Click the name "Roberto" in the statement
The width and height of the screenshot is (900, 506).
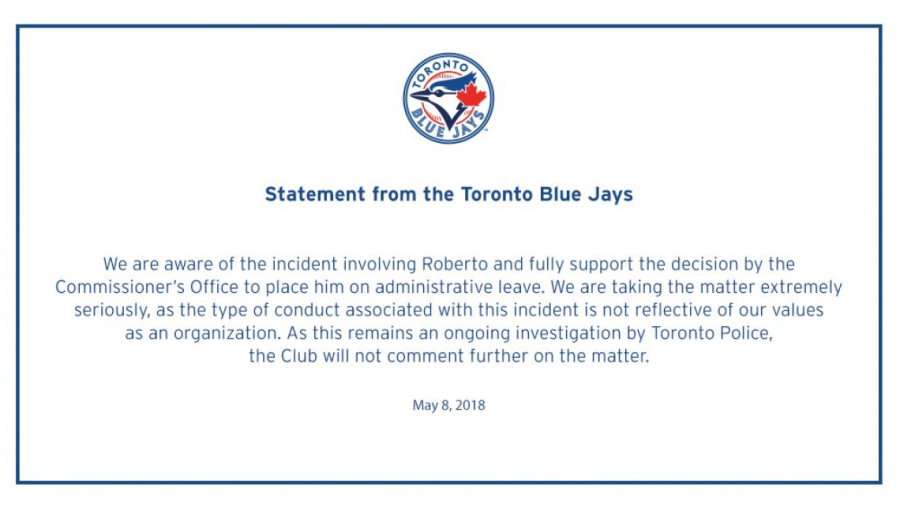pyautogui.click(x=453, y=264)
